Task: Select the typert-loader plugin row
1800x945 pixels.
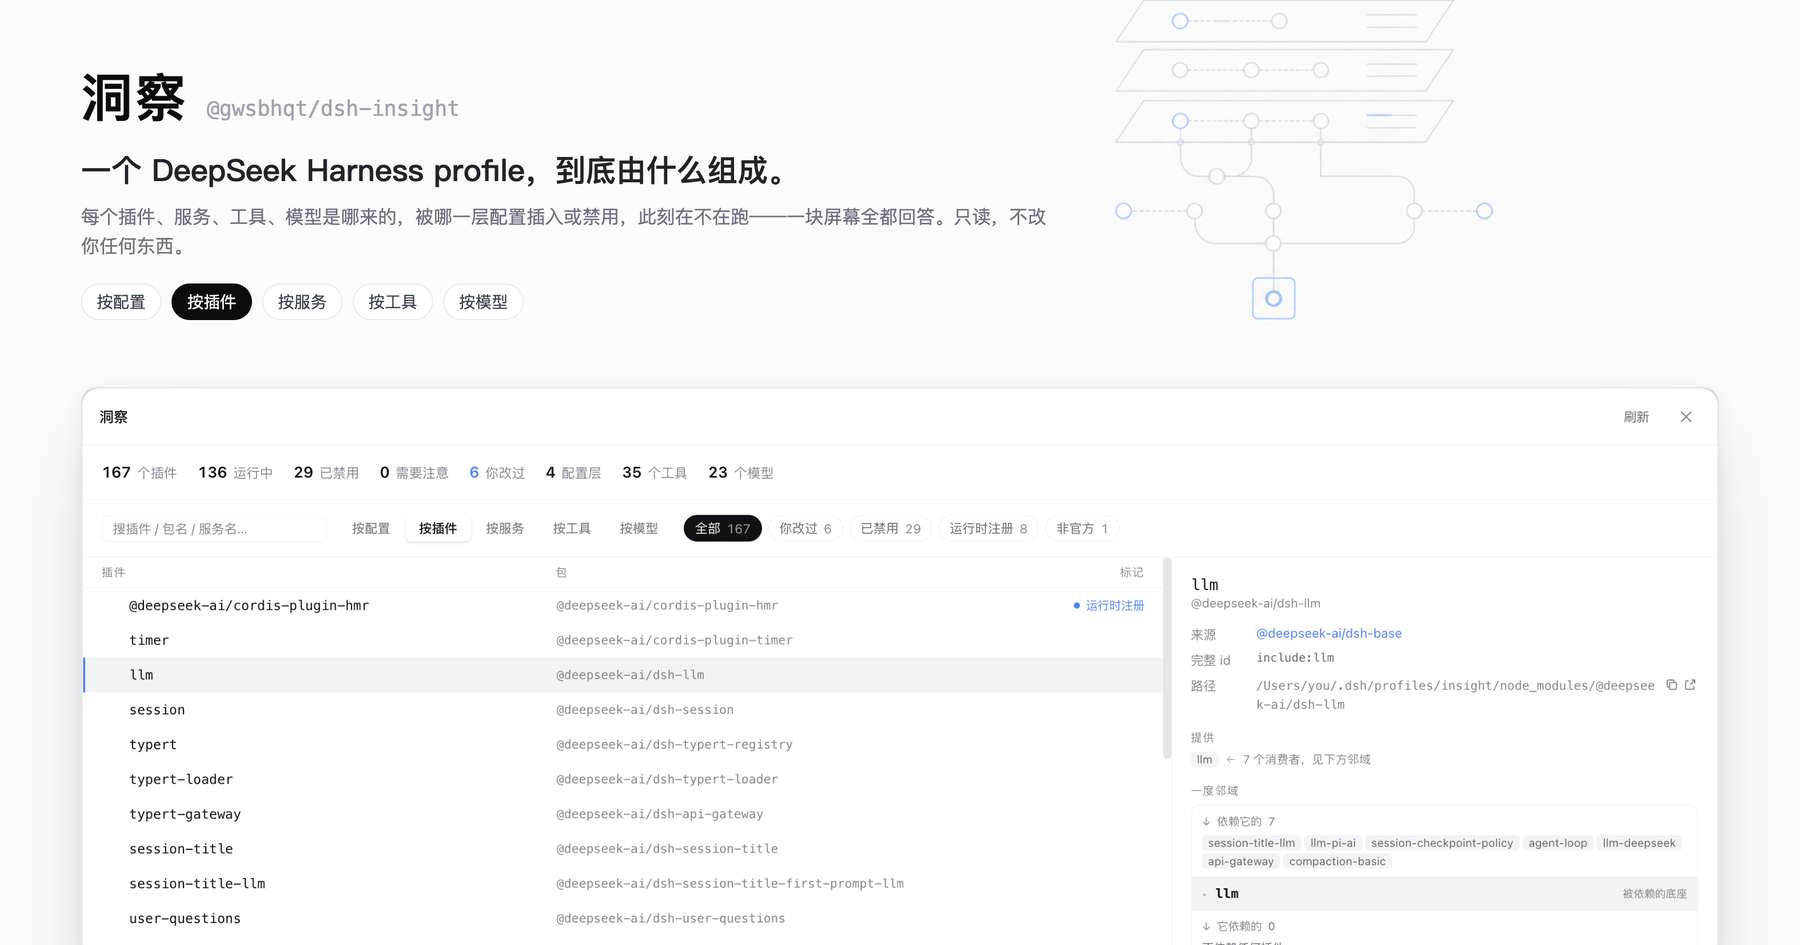Action: 623,779
